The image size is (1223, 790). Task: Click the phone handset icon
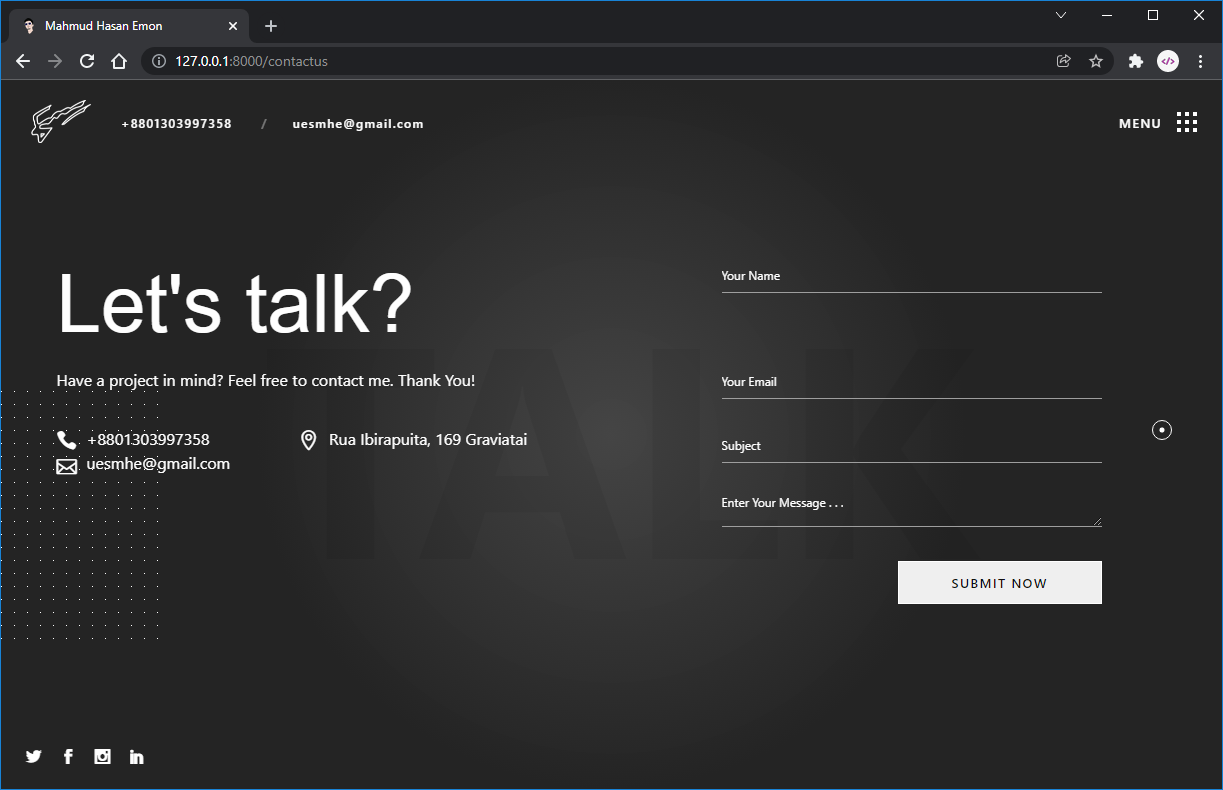point(67,440)
